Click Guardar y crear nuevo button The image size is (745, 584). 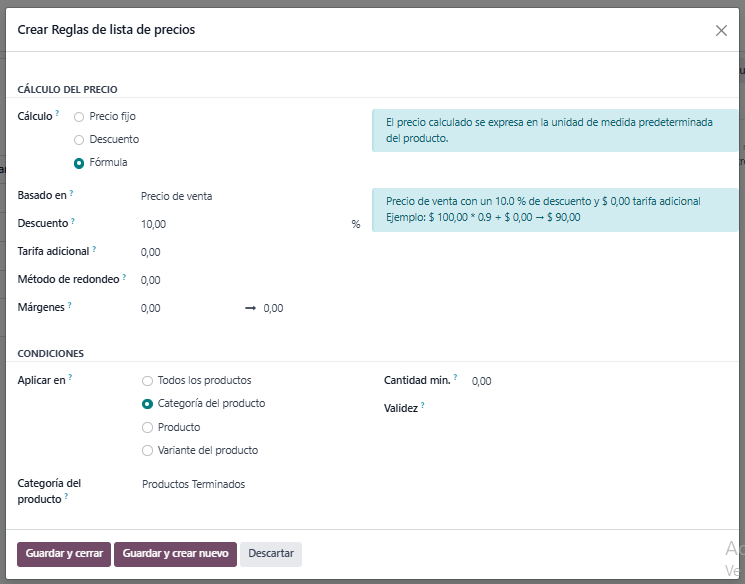175,554
